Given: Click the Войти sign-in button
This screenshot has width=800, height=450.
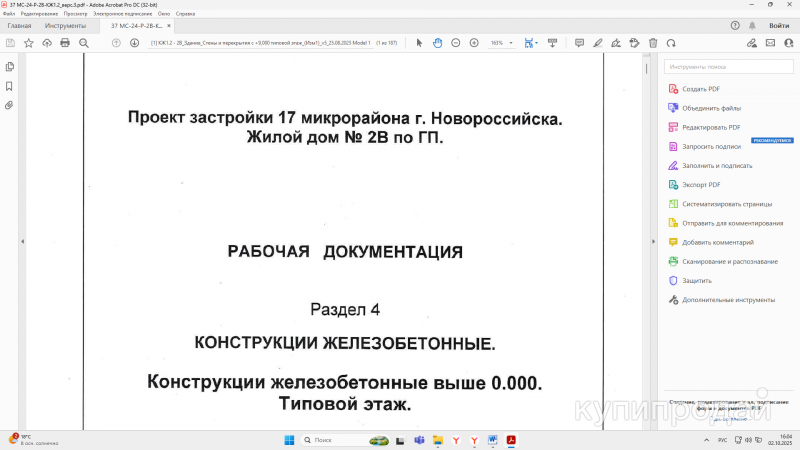Looking at the screenshot, I should pos(779,26).
